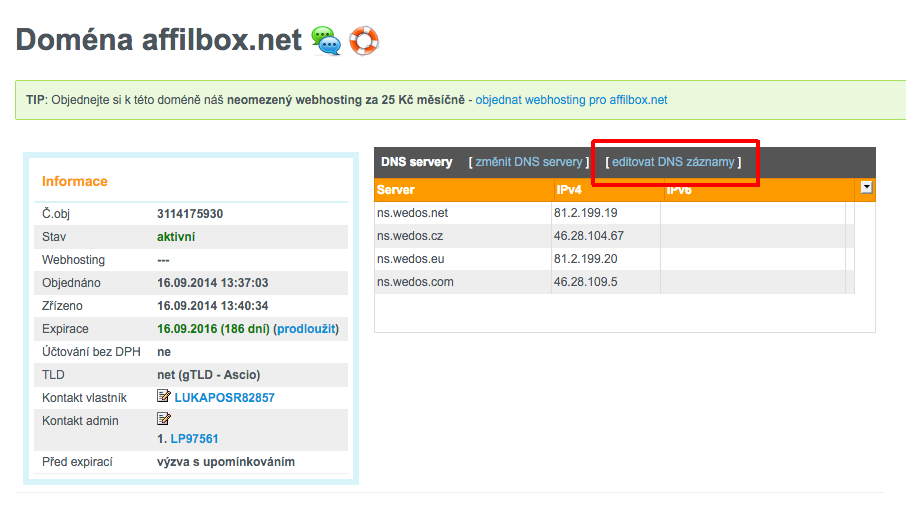
Task: Click ordered date 16.09.2014 13:37:03
Action: click(x=213, y=283)
